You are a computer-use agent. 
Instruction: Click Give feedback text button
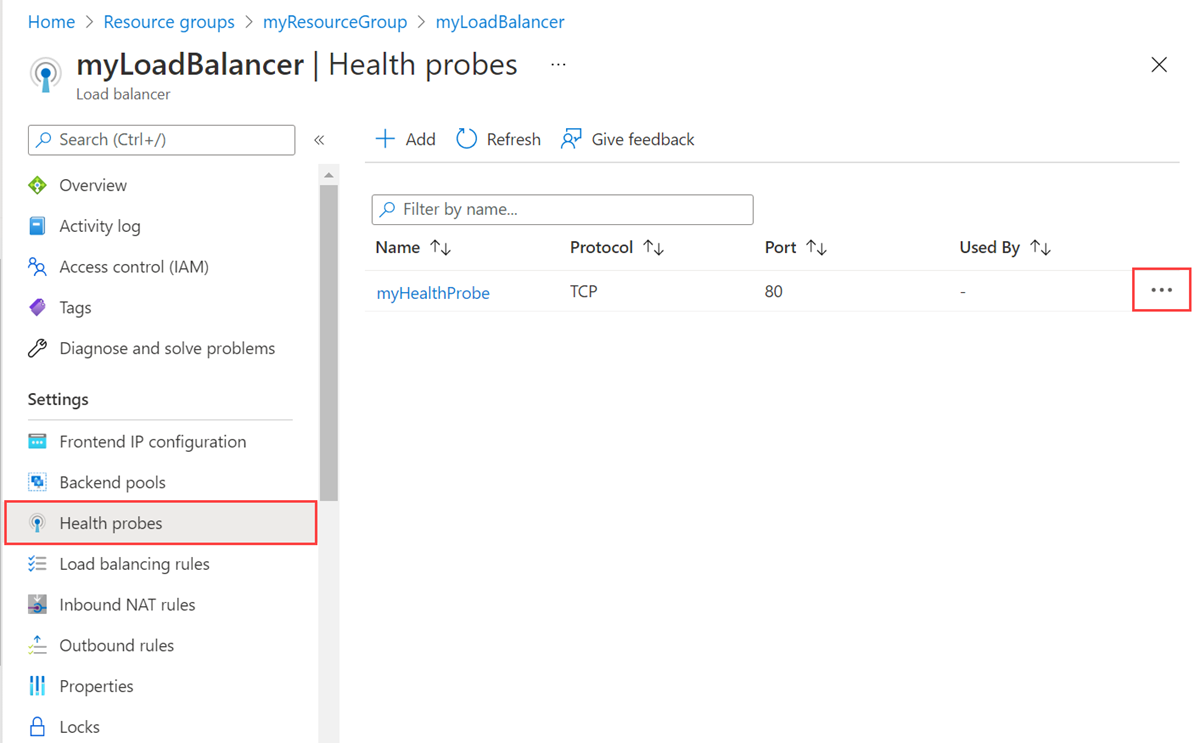click(643, 139)
